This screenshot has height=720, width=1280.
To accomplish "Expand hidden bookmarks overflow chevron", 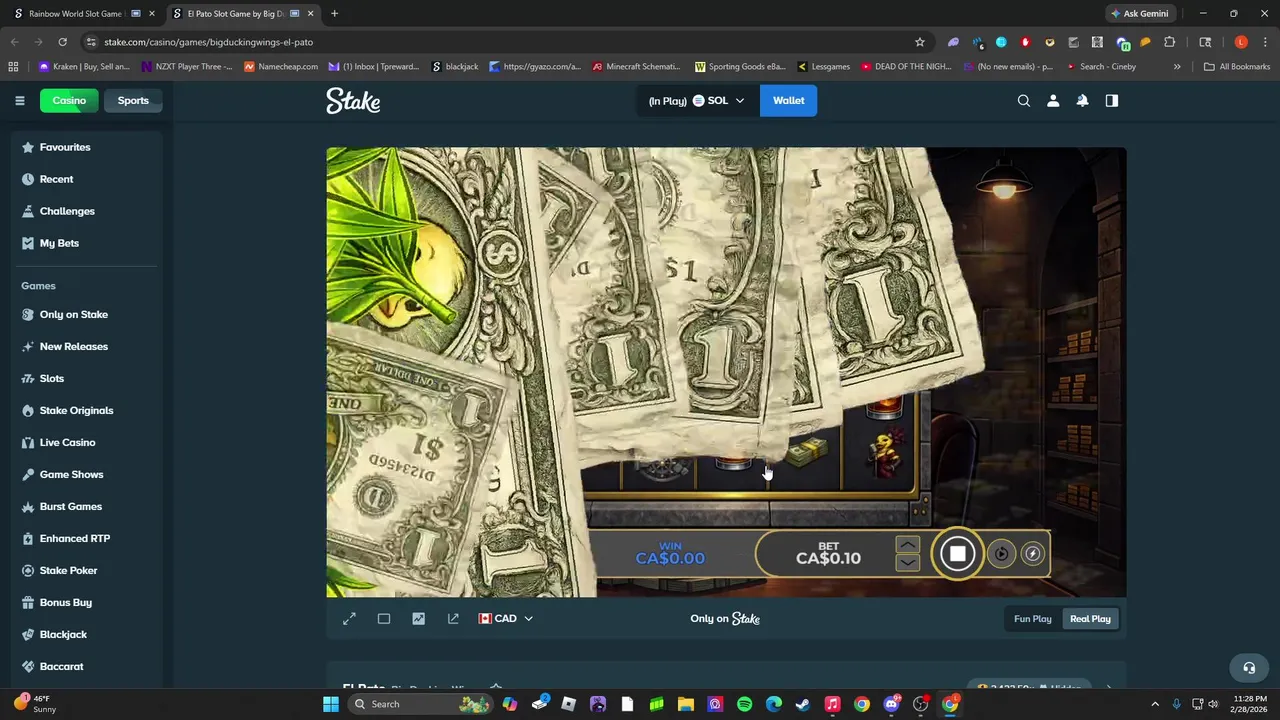I will tap(1177, 67).
